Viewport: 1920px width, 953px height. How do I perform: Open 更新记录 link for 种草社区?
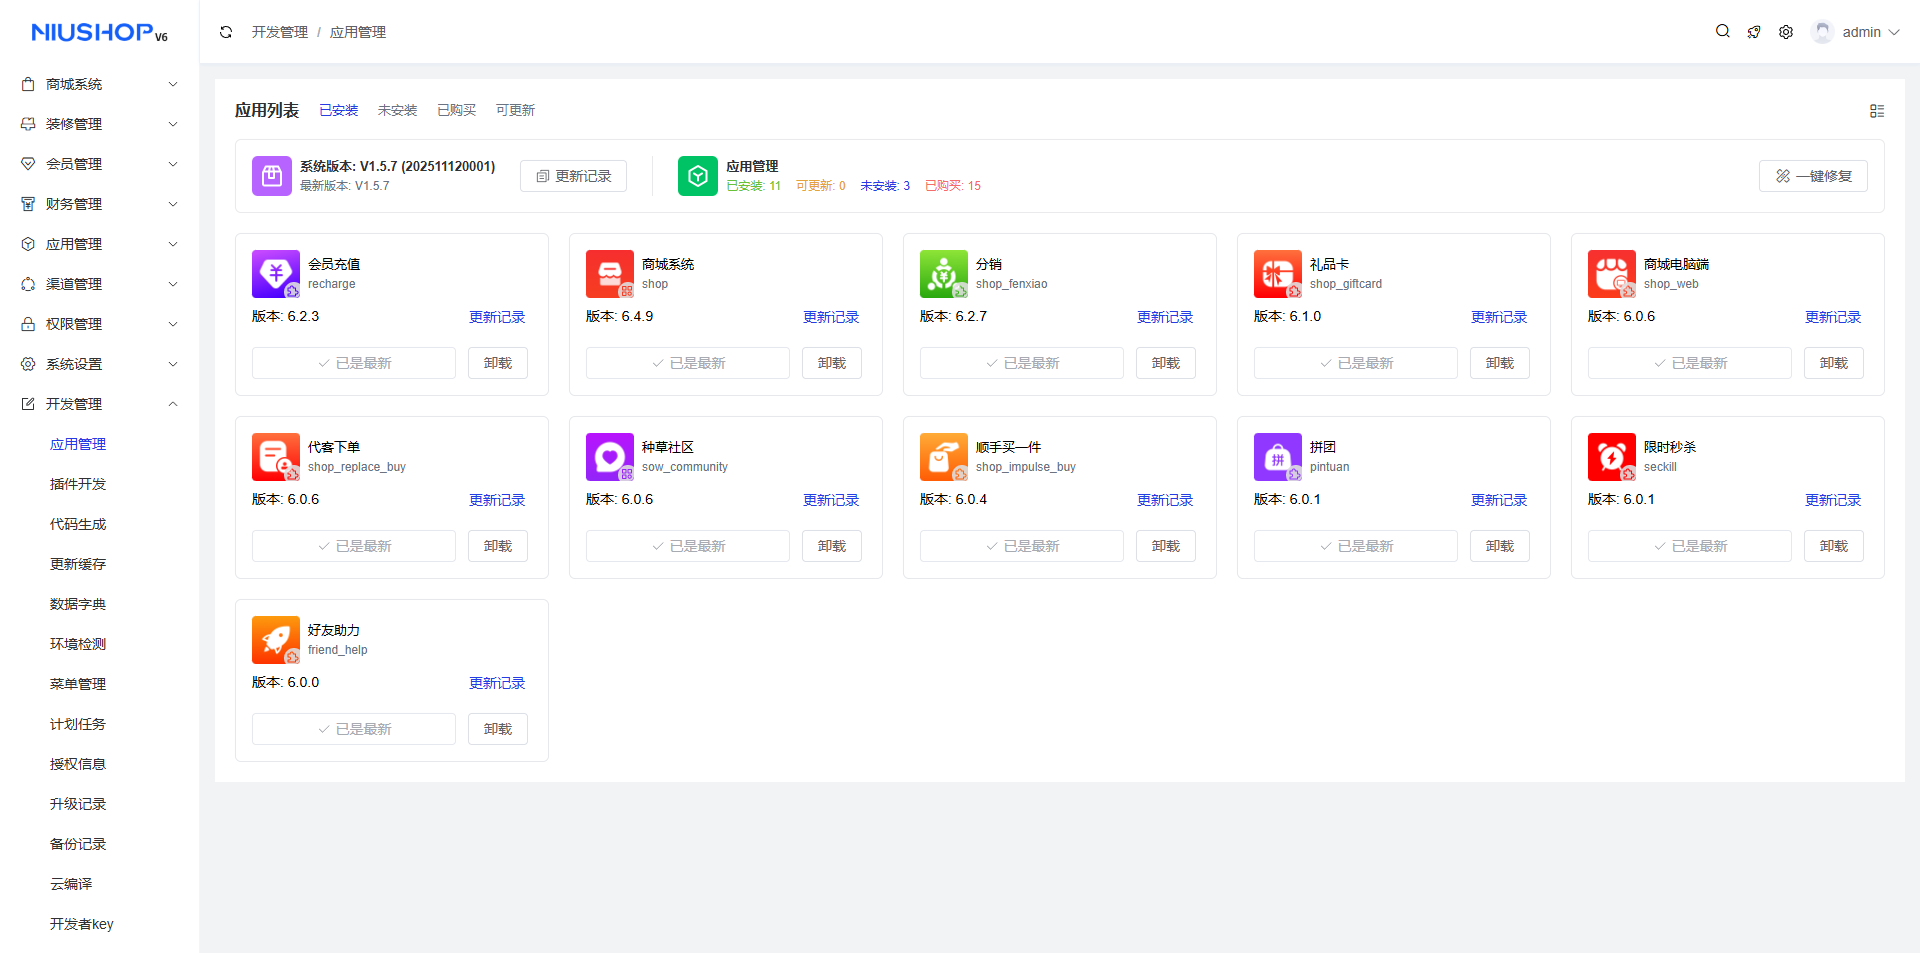830,500
